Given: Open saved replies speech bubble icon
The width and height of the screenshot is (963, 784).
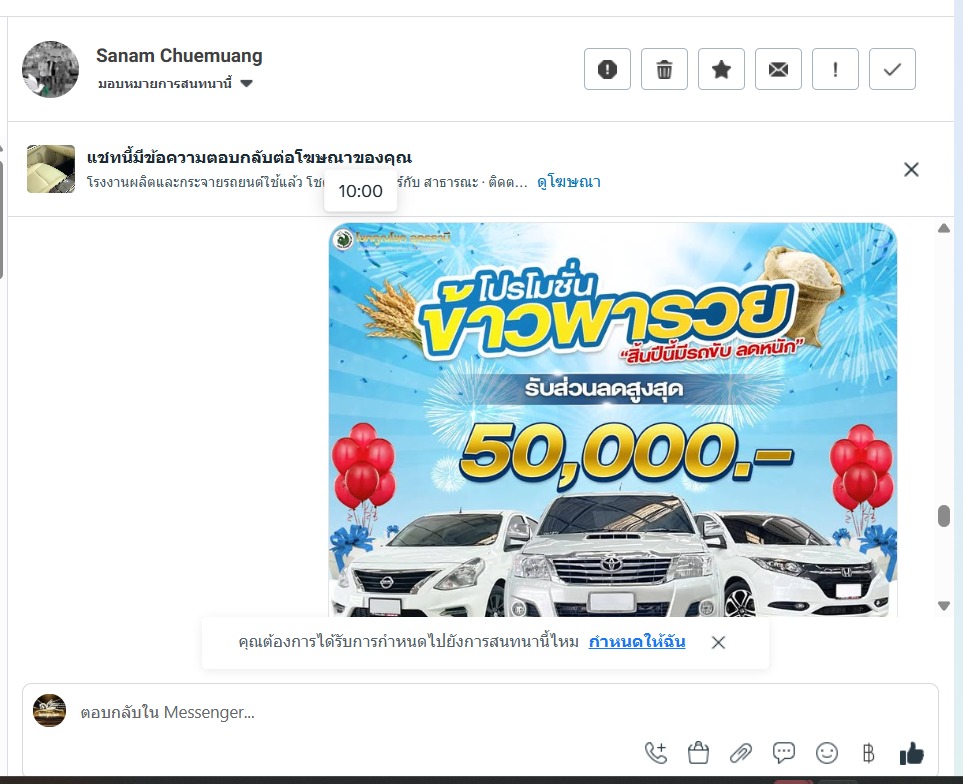Looking at the screenshot, I should point(784,753).
